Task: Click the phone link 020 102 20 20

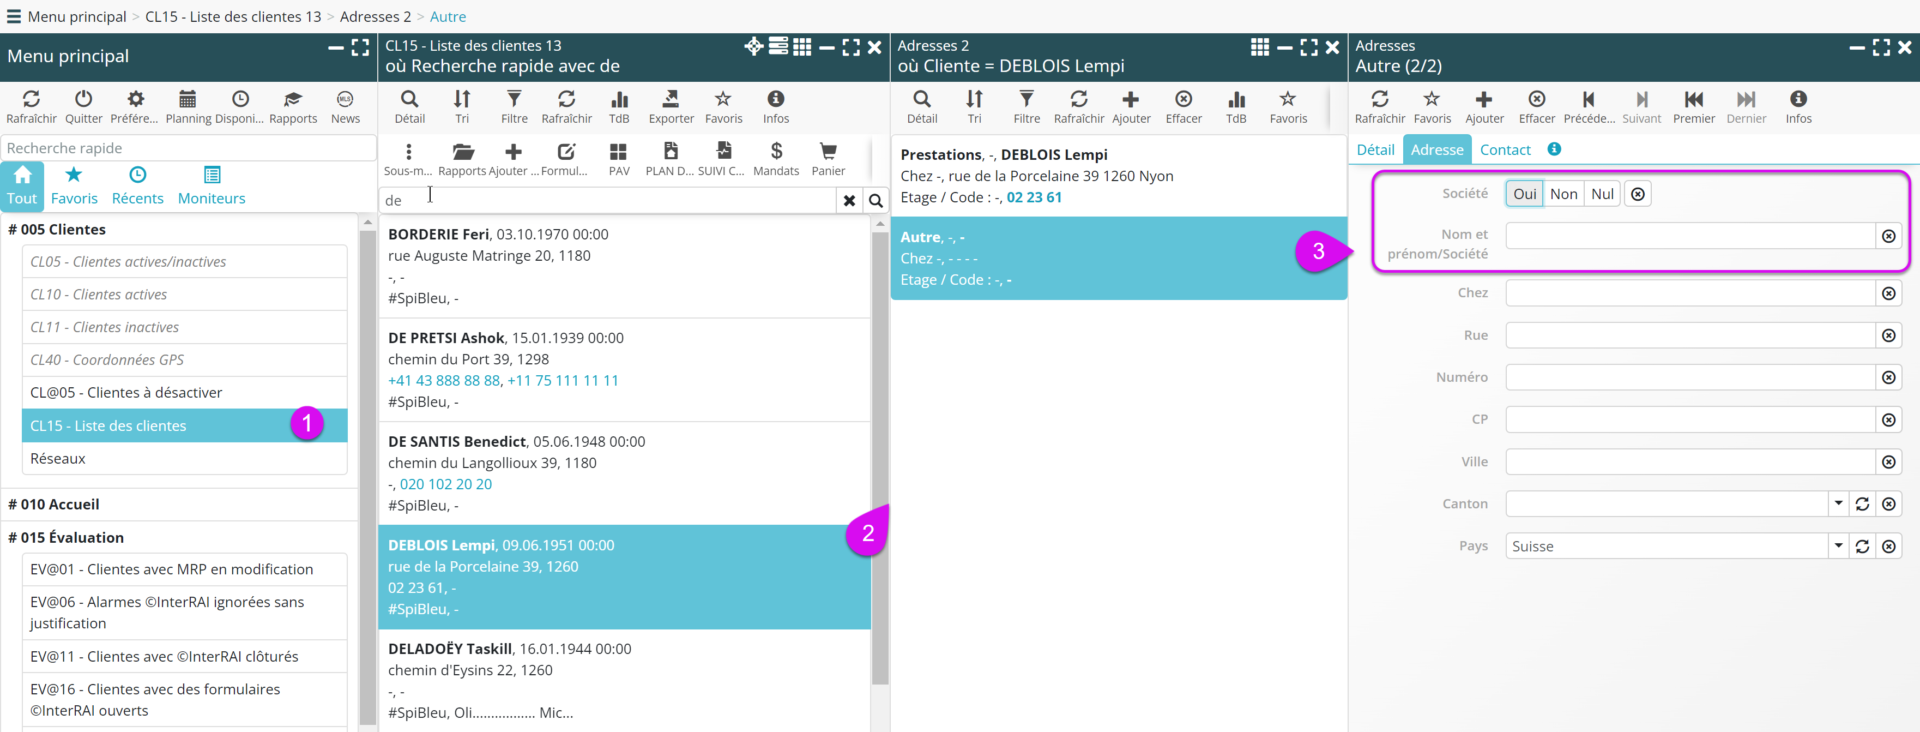Action: [x=446, y=484]
